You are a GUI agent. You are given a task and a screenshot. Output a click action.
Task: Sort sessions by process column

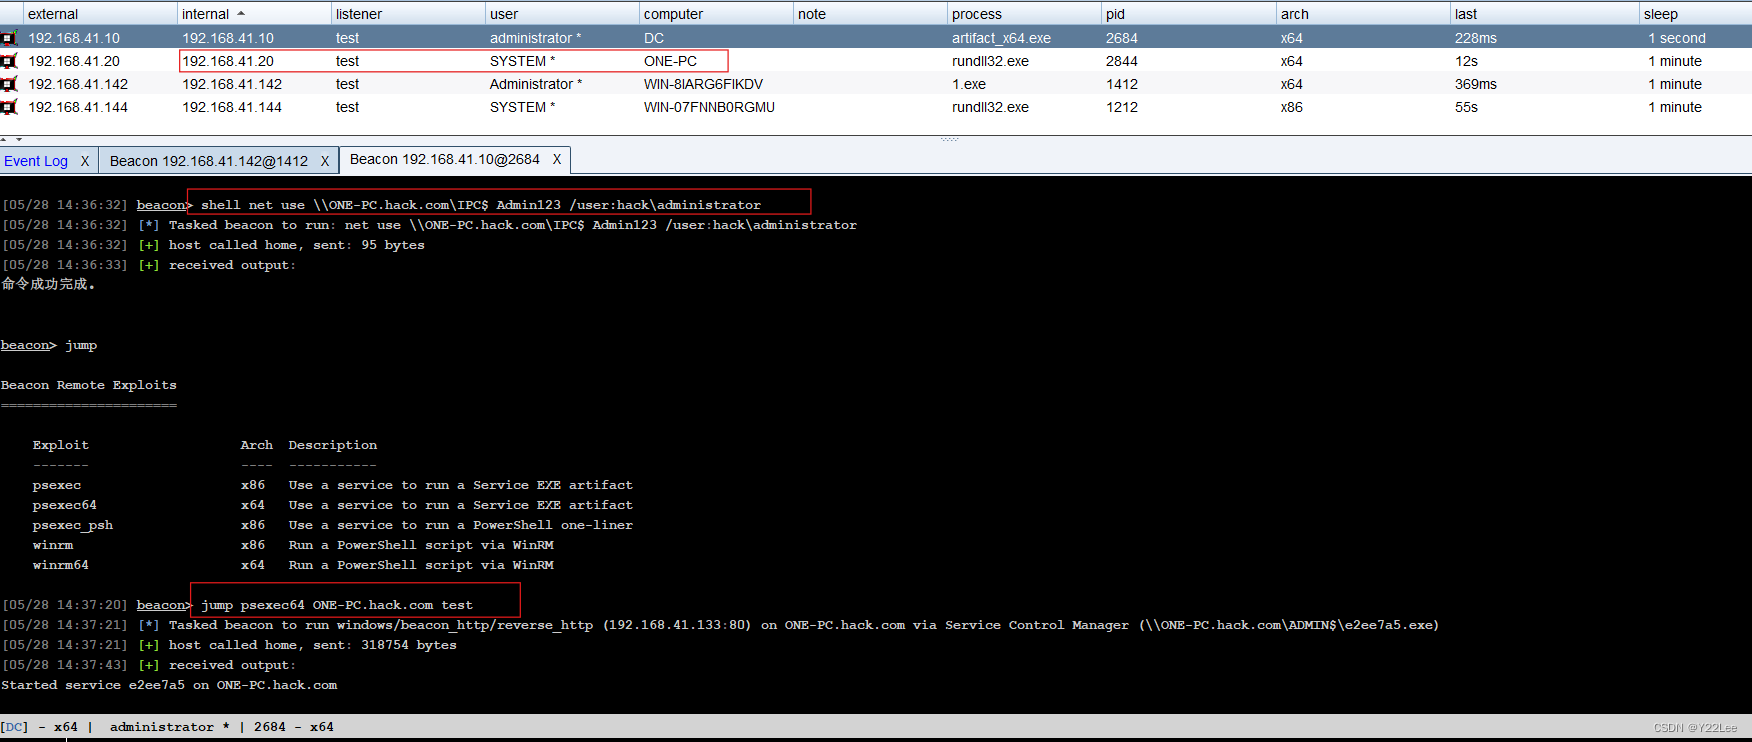click(x=1024, y=14)
